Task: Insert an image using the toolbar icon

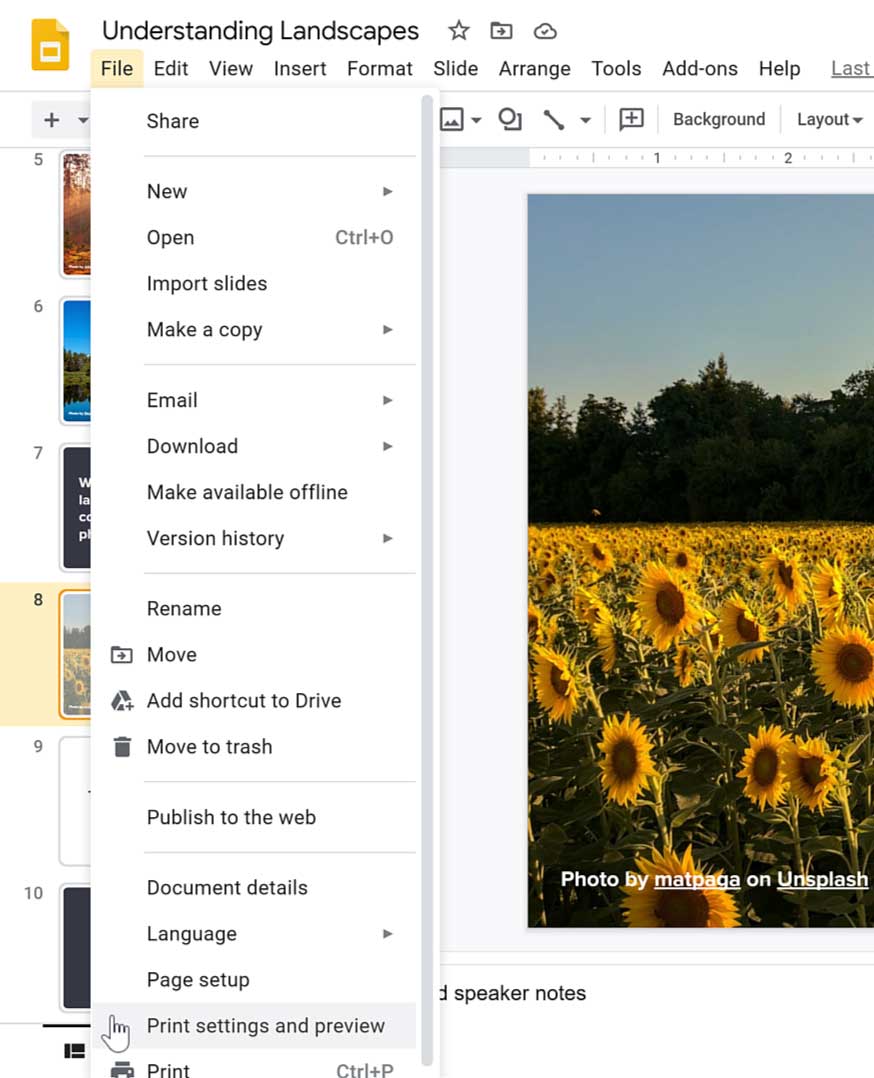Action: tap(452, 119)
